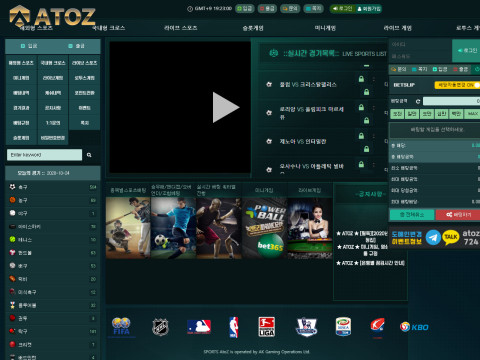Open the Serie A league logo
480x360 pixels.
click(343, 326)
